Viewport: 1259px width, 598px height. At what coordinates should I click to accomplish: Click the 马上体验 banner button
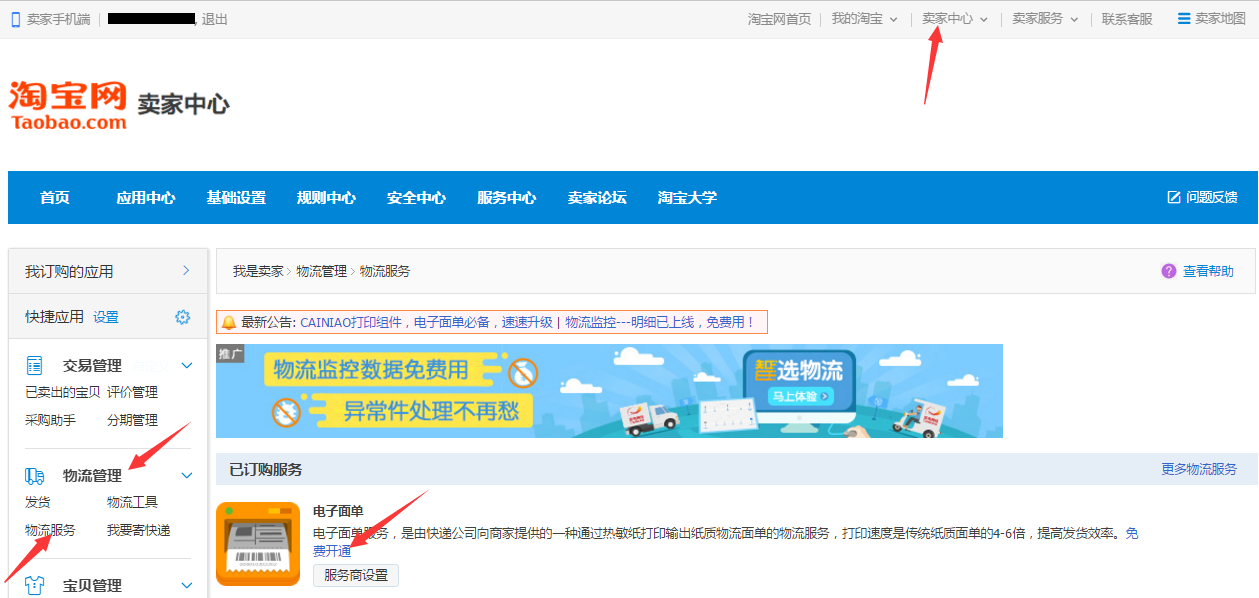800,397
